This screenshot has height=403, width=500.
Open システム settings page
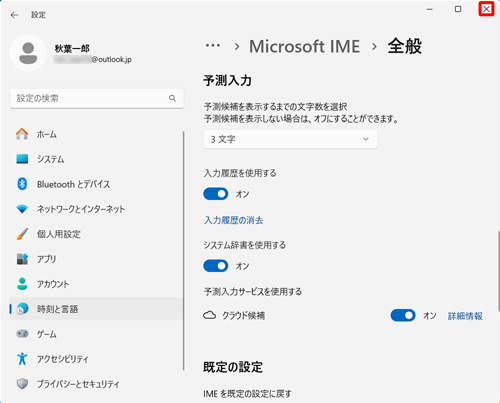tap(97, 159)
